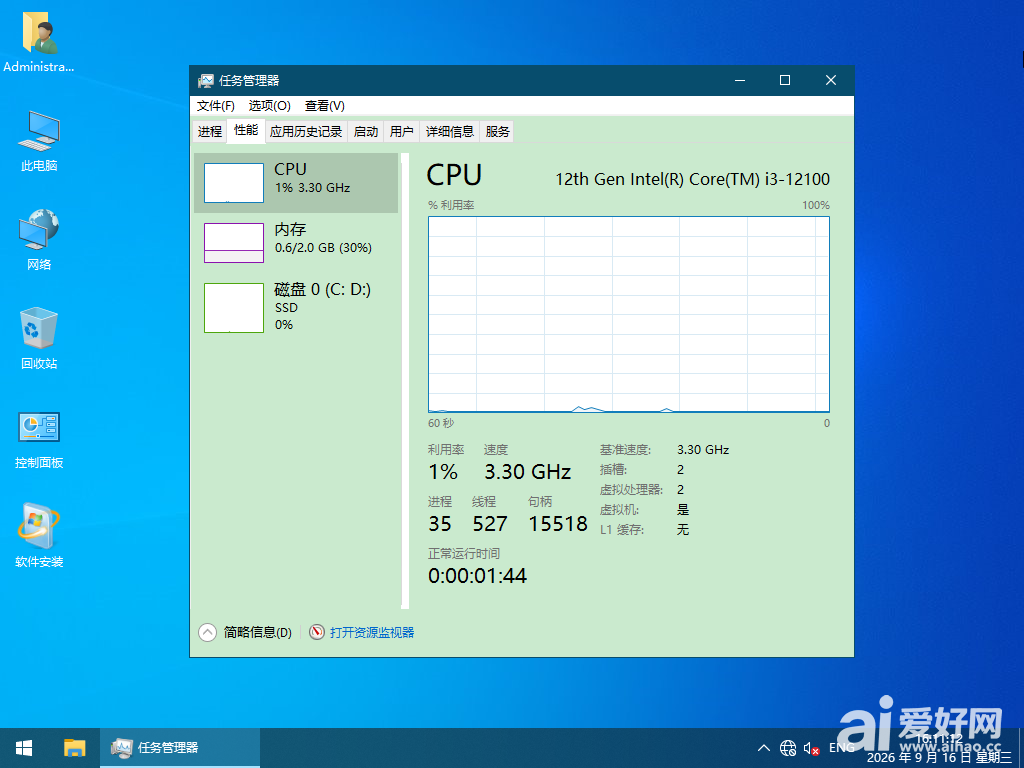Screen dimensions: 1024x768
Task: Click the Windows Start button
Action: (24, 748)
